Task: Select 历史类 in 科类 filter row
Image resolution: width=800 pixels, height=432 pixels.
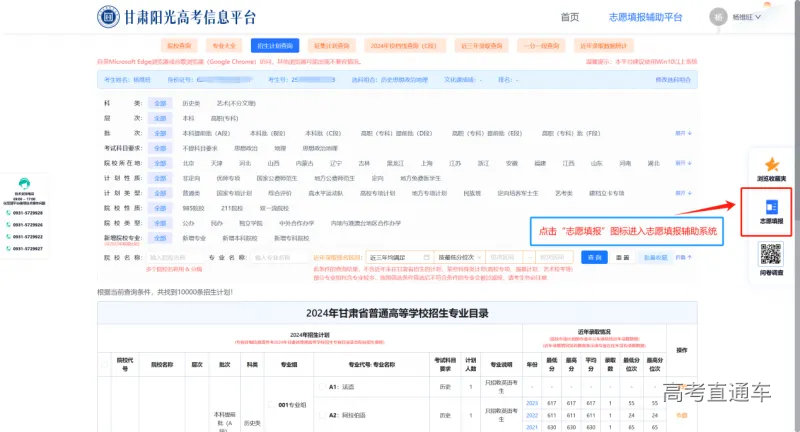Action: coord(191,104)
